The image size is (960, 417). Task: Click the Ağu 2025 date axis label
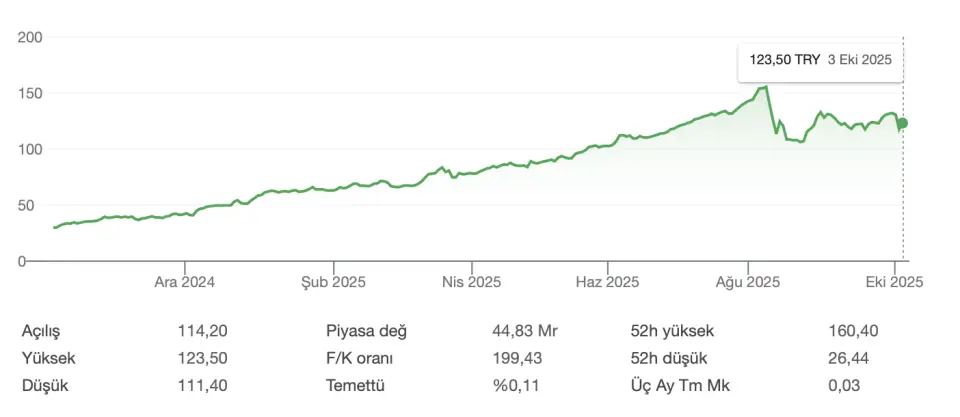(750, 282)
